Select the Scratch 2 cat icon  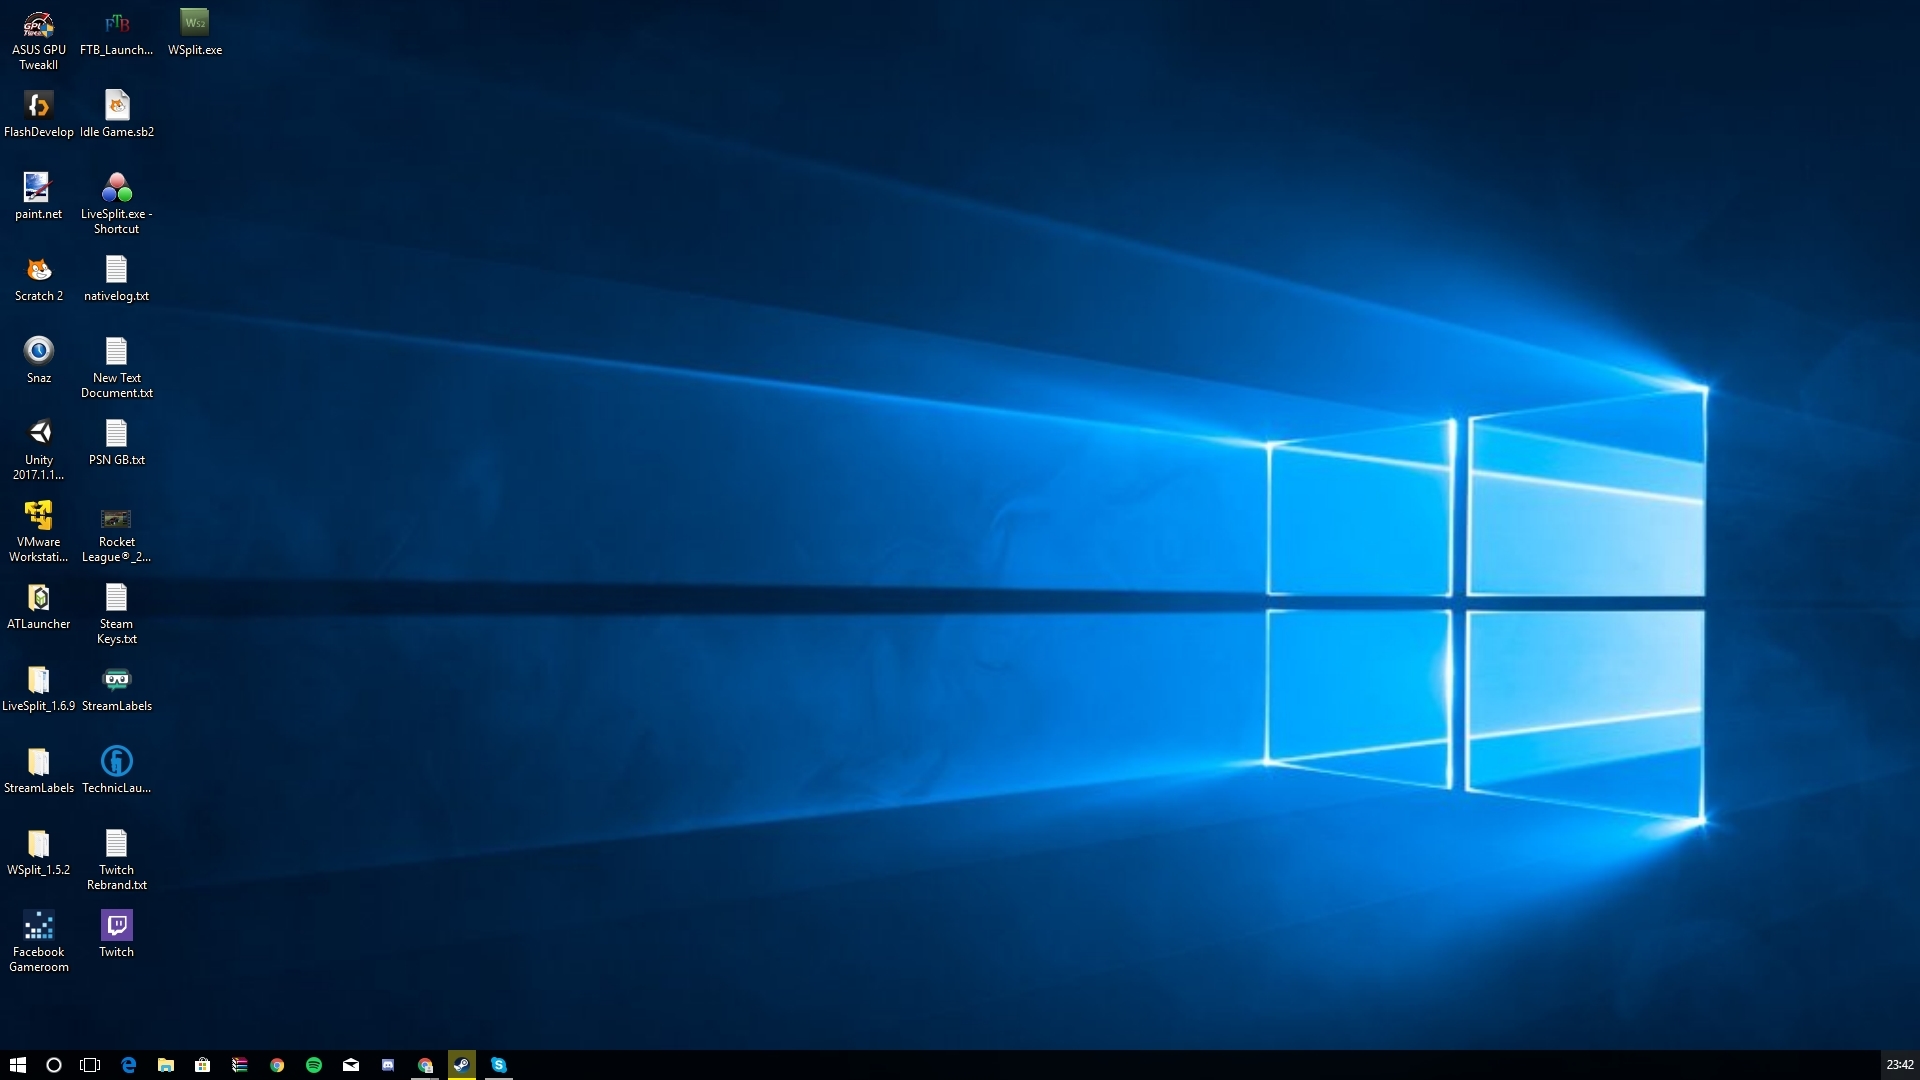[x=38, y=270]
